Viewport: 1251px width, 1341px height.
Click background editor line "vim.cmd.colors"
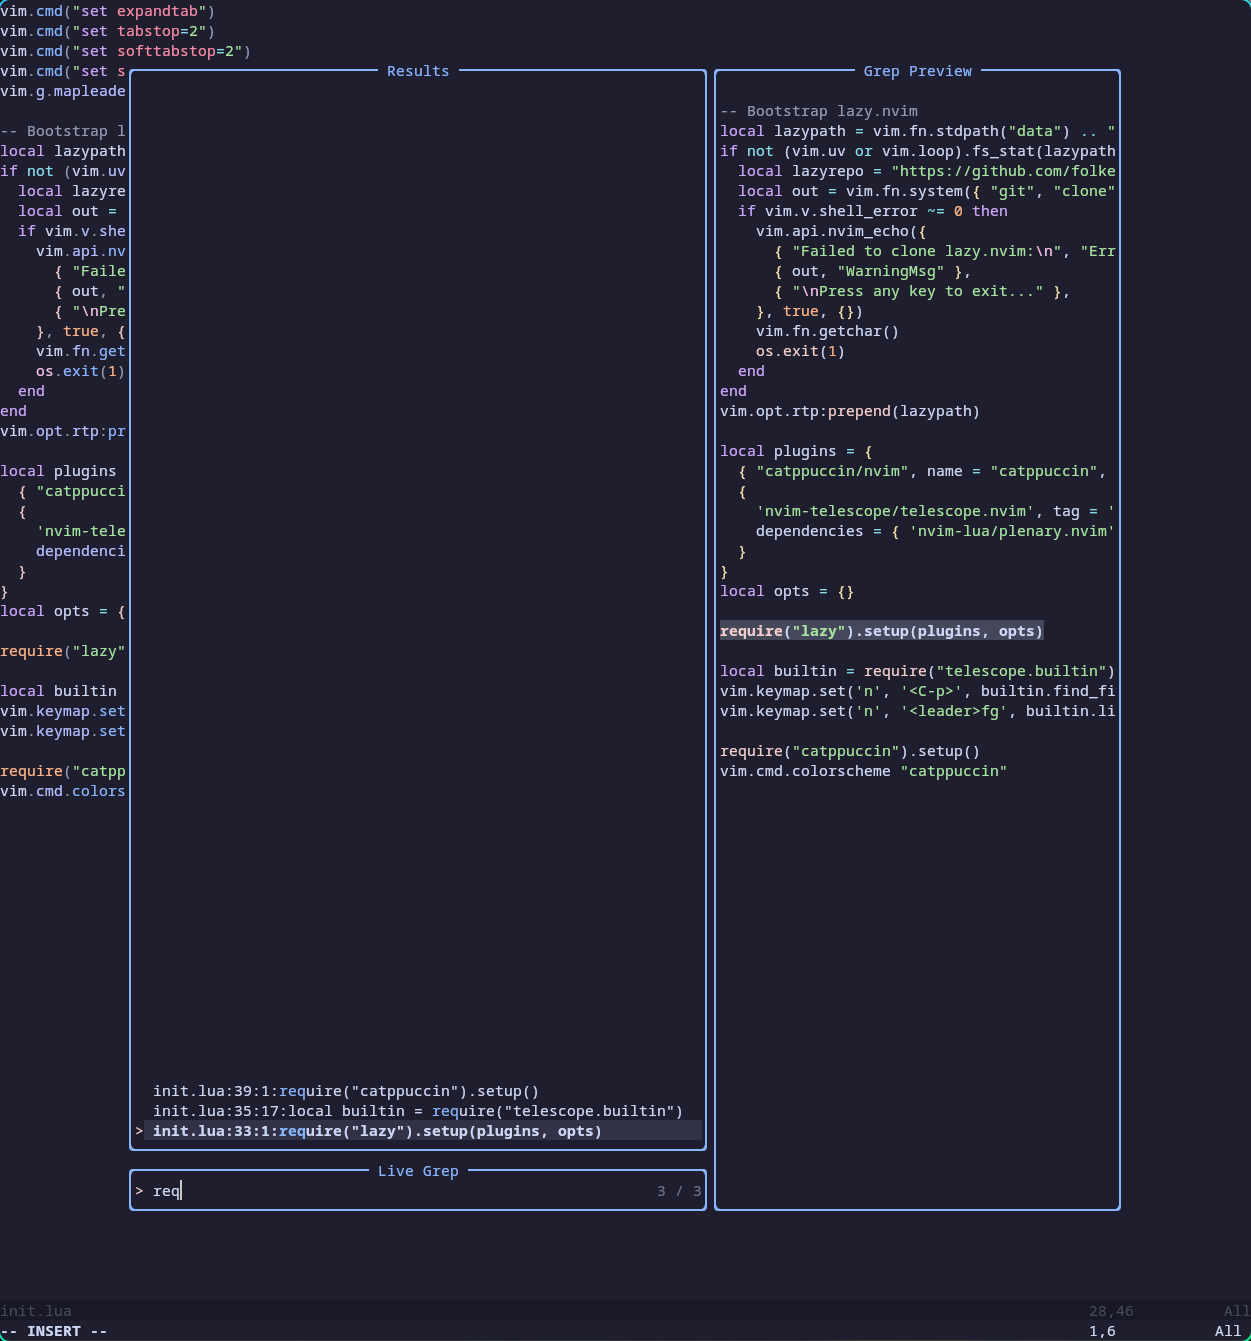63,791
